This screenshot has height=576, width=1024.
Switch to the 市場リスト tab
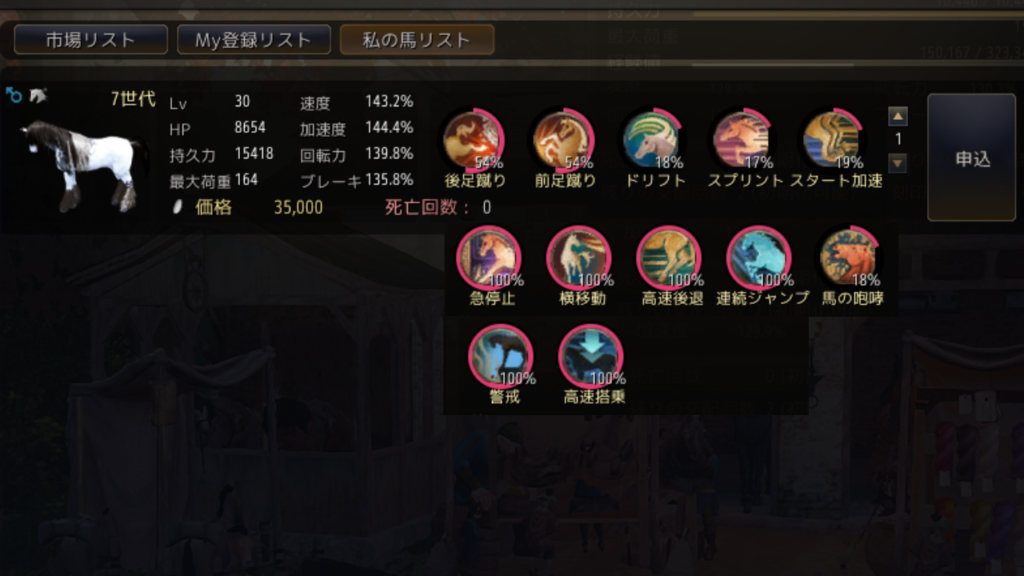coord(91,40)
